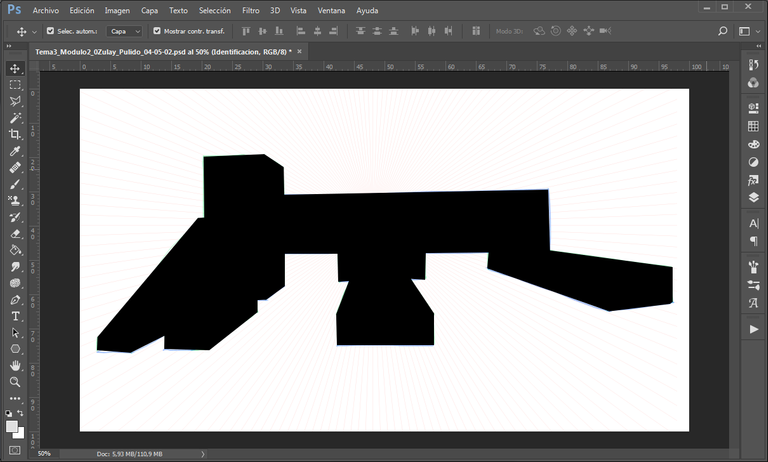The width and height of the screenshot is (768, 462).
Task: Click align left edges icon
Action: 300,31
